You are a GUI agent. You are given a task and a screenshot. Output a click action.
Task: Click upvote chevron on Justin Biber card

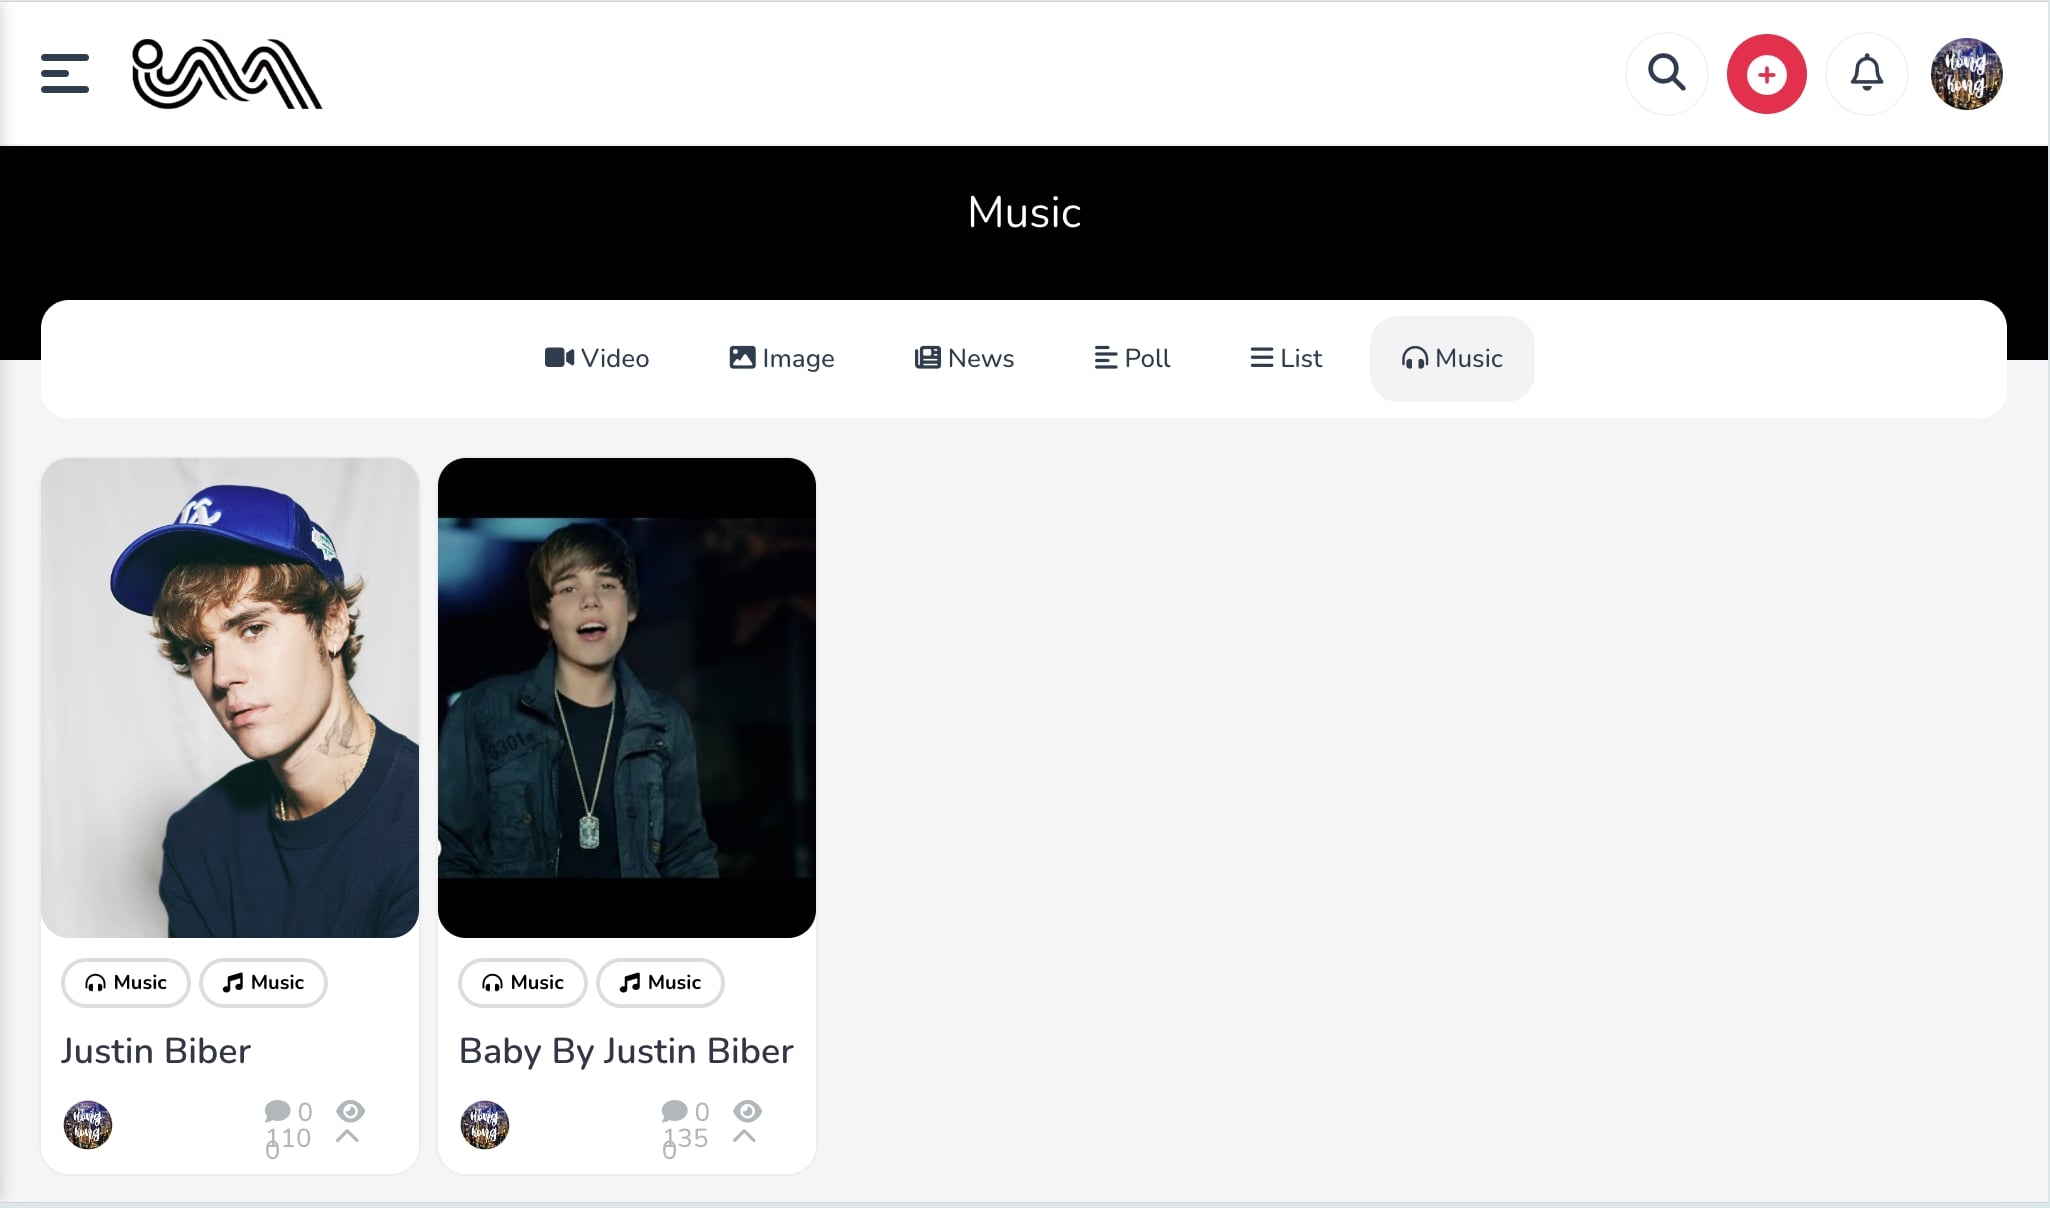[x=347, y=1137]
